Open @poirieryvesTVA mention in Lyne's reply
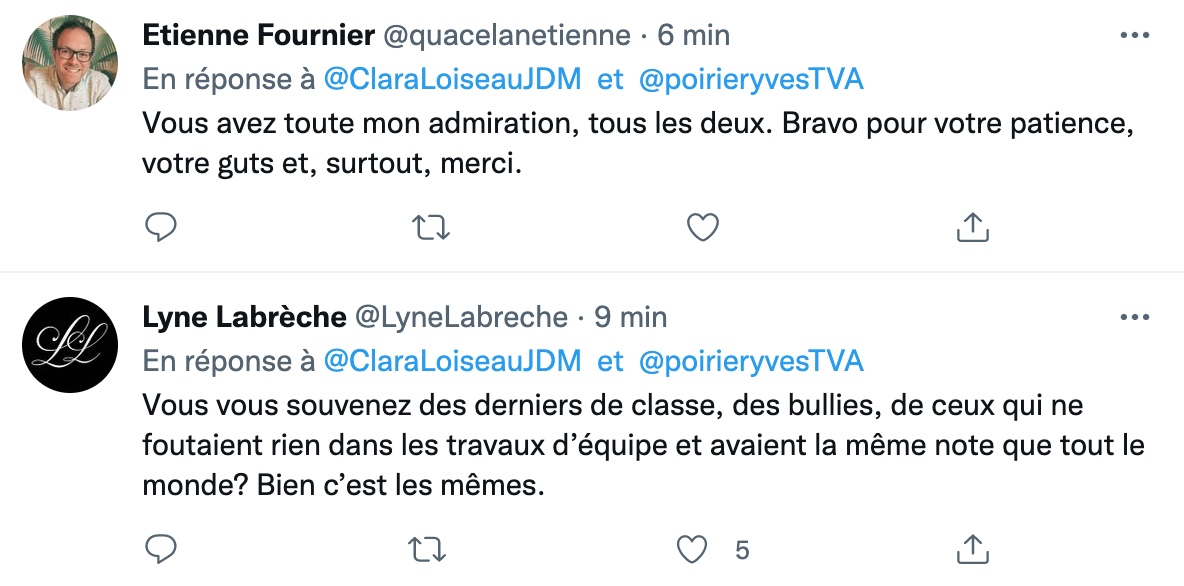 (x=751, y=362)
